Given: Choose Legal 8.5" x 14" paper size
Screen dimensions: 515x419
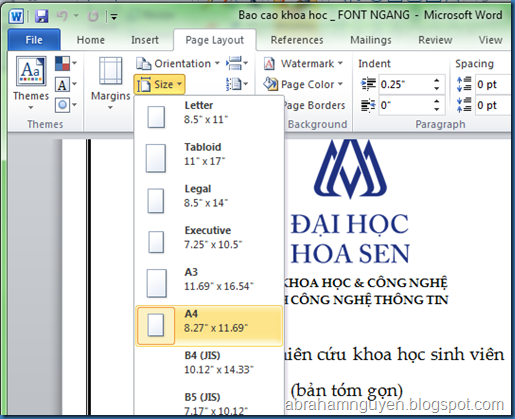Looking at the screenshot, I should point(209,200).
